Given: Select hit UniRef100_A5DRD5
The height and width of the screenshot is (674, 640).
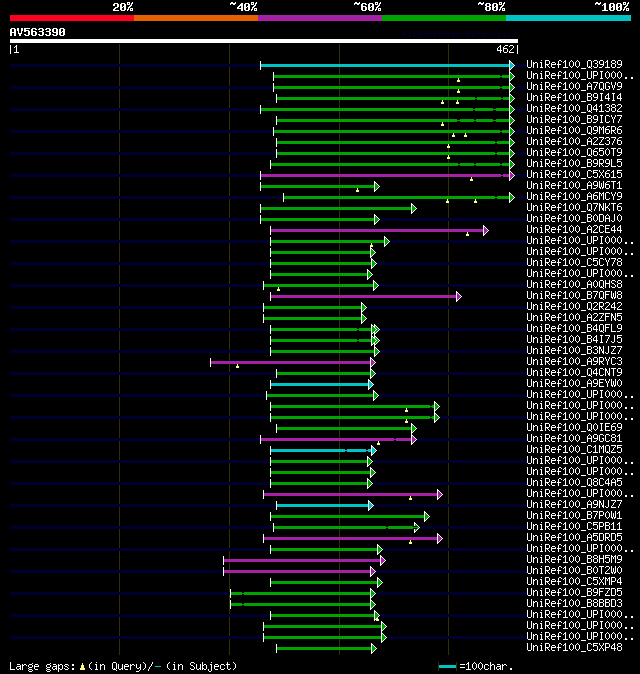Looking at the screenshot, I should tap(574, 537).
